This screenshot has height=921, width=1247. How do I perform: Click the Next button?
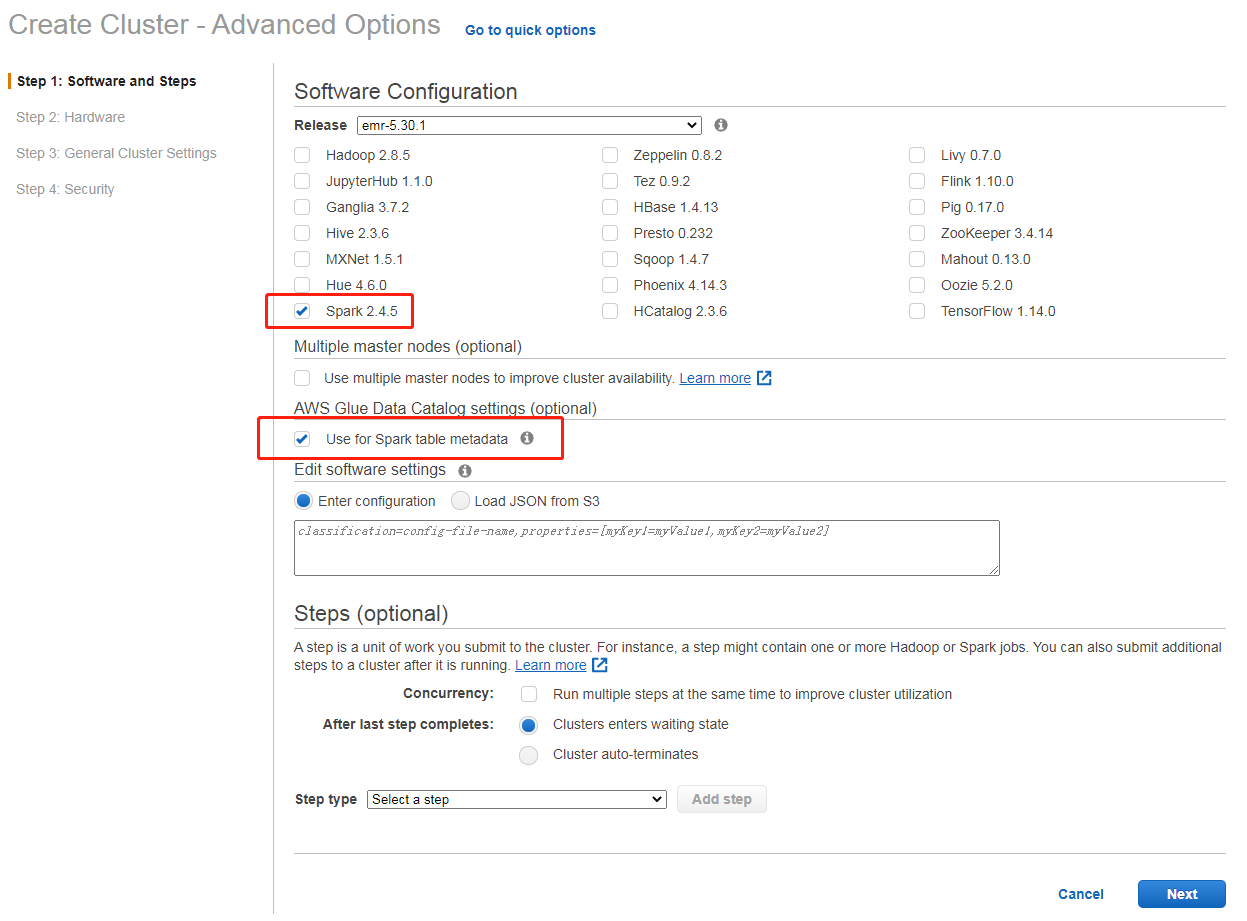[x=1182, y=894]
